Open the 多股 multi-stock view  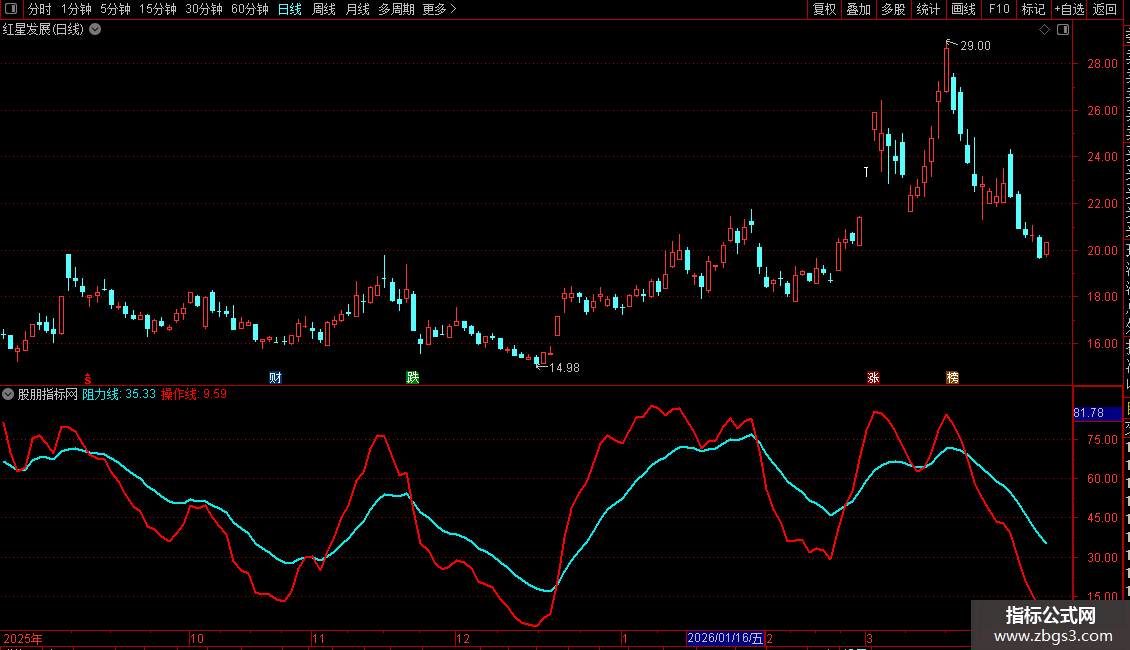tap(894, 9)
